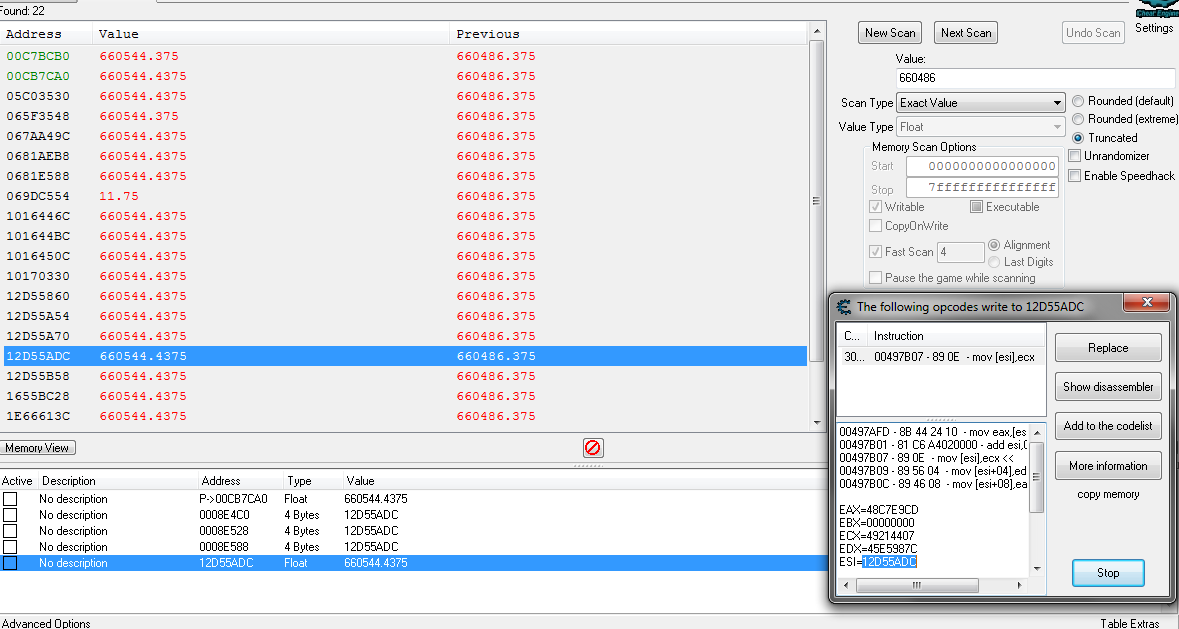The width and height of the screenshot is (1179, 629).
Task: Select the mov [esi],ecx instruction row
Action: click(x=940, y=357)
